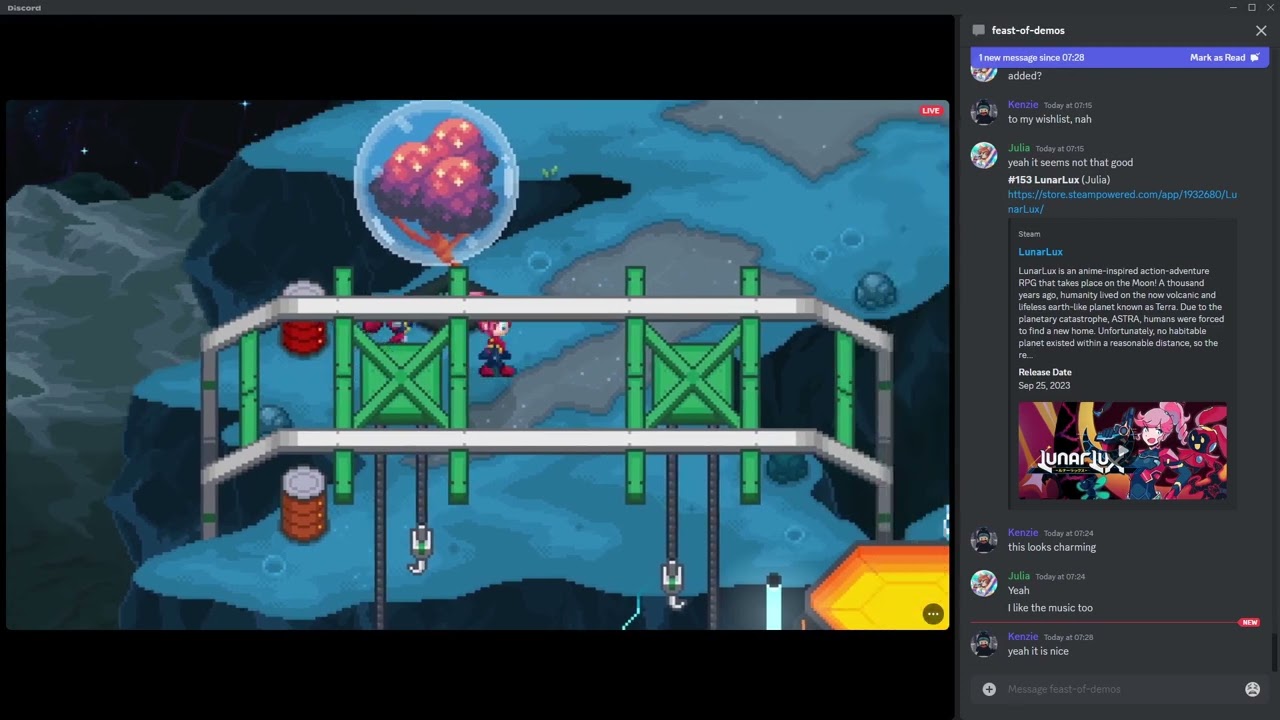Click the feast-of-demos channel title

coord(1028,31)
